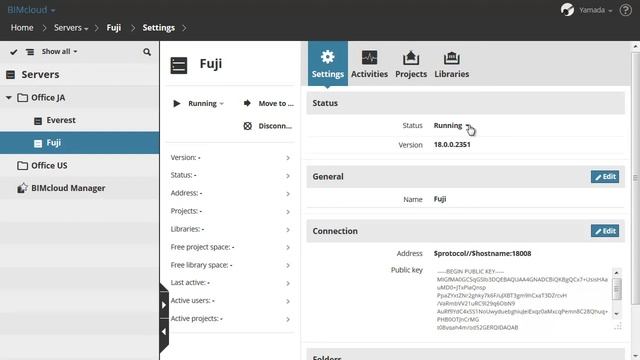The image size is (640, 360).
Task: Switch to the Activities tab
Action: [x=369, y=64]
